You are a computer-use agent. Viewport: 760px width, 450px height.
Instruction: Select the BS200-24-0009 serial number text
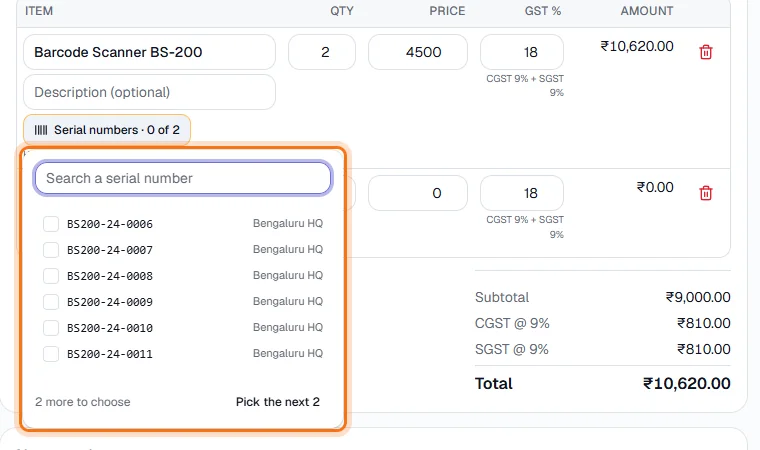[110, 302]
